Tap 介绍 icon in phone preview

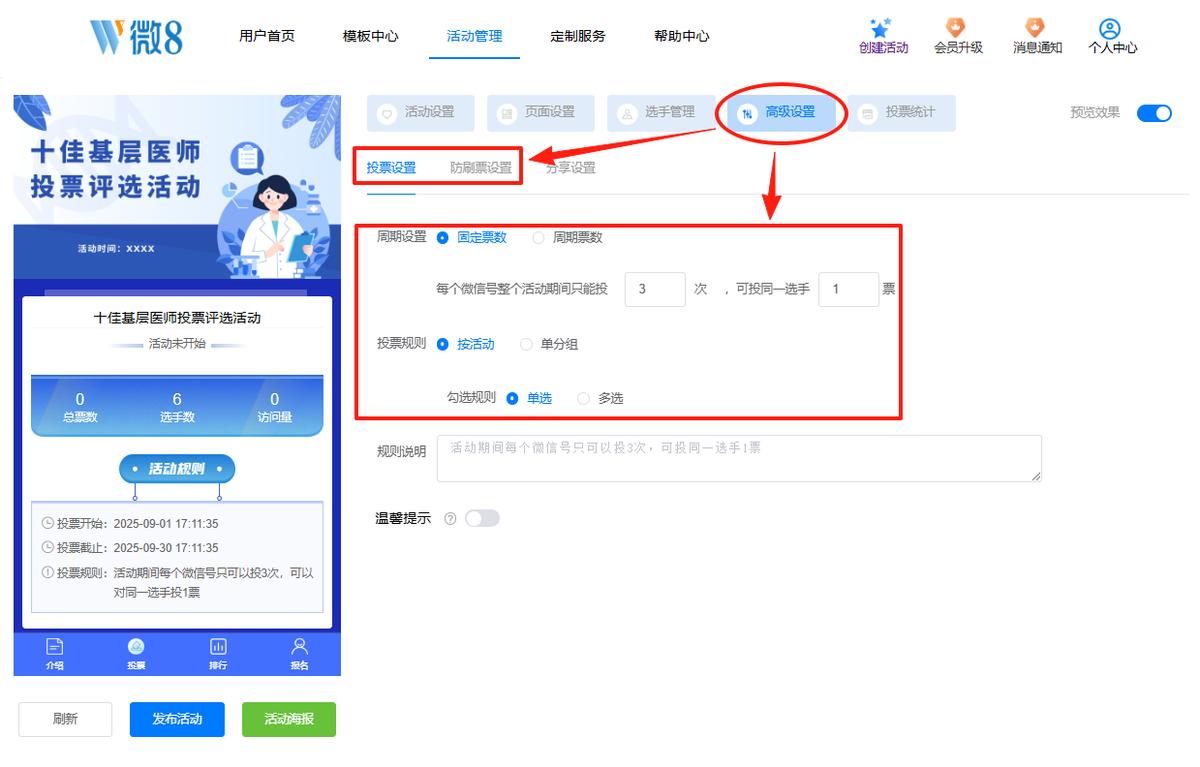click(55, 647)
